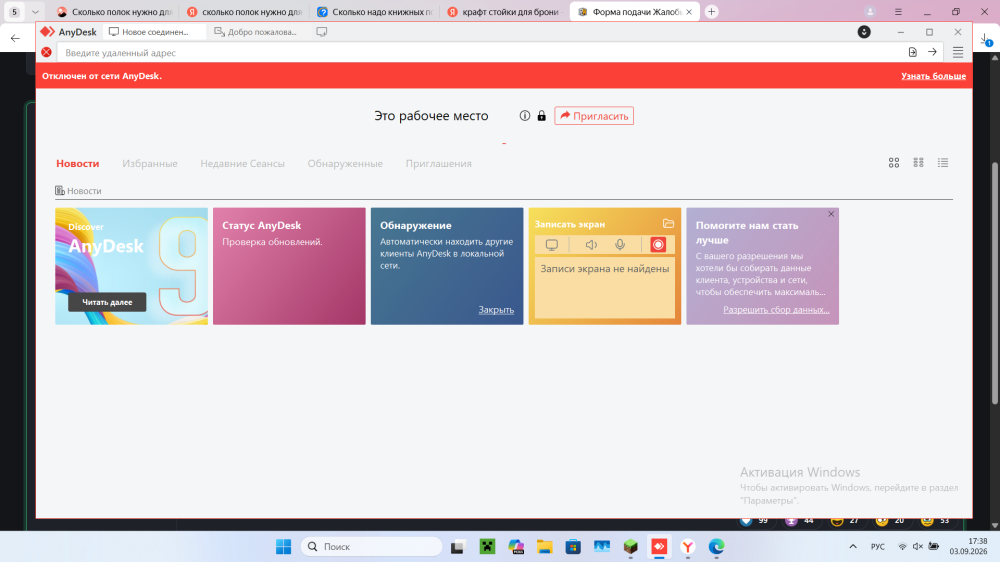Switch to browser tab 'крафт стойки для брони'

coord(503,11)
